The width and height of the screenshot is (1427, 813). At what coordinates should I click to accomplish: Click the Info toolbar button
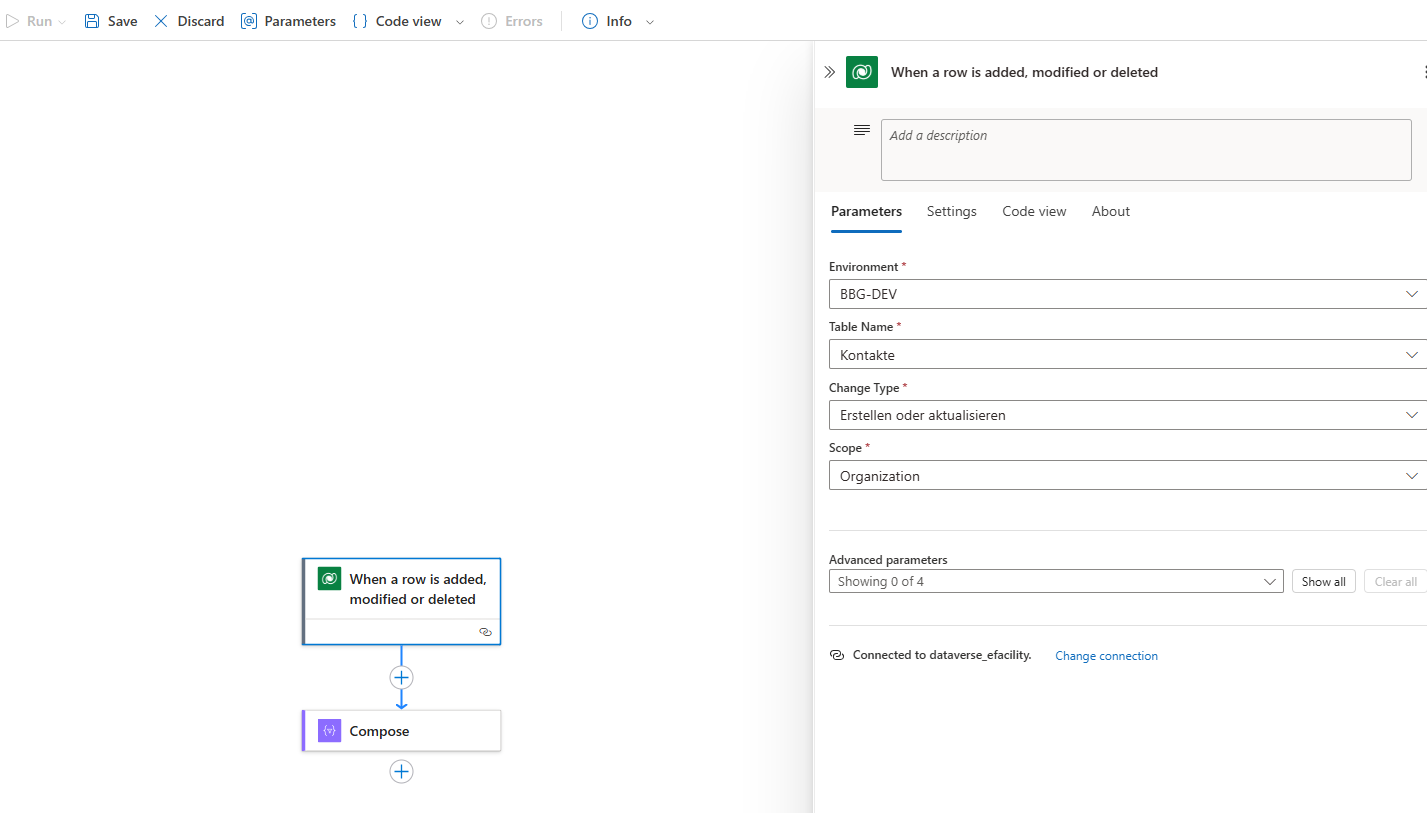607,21
